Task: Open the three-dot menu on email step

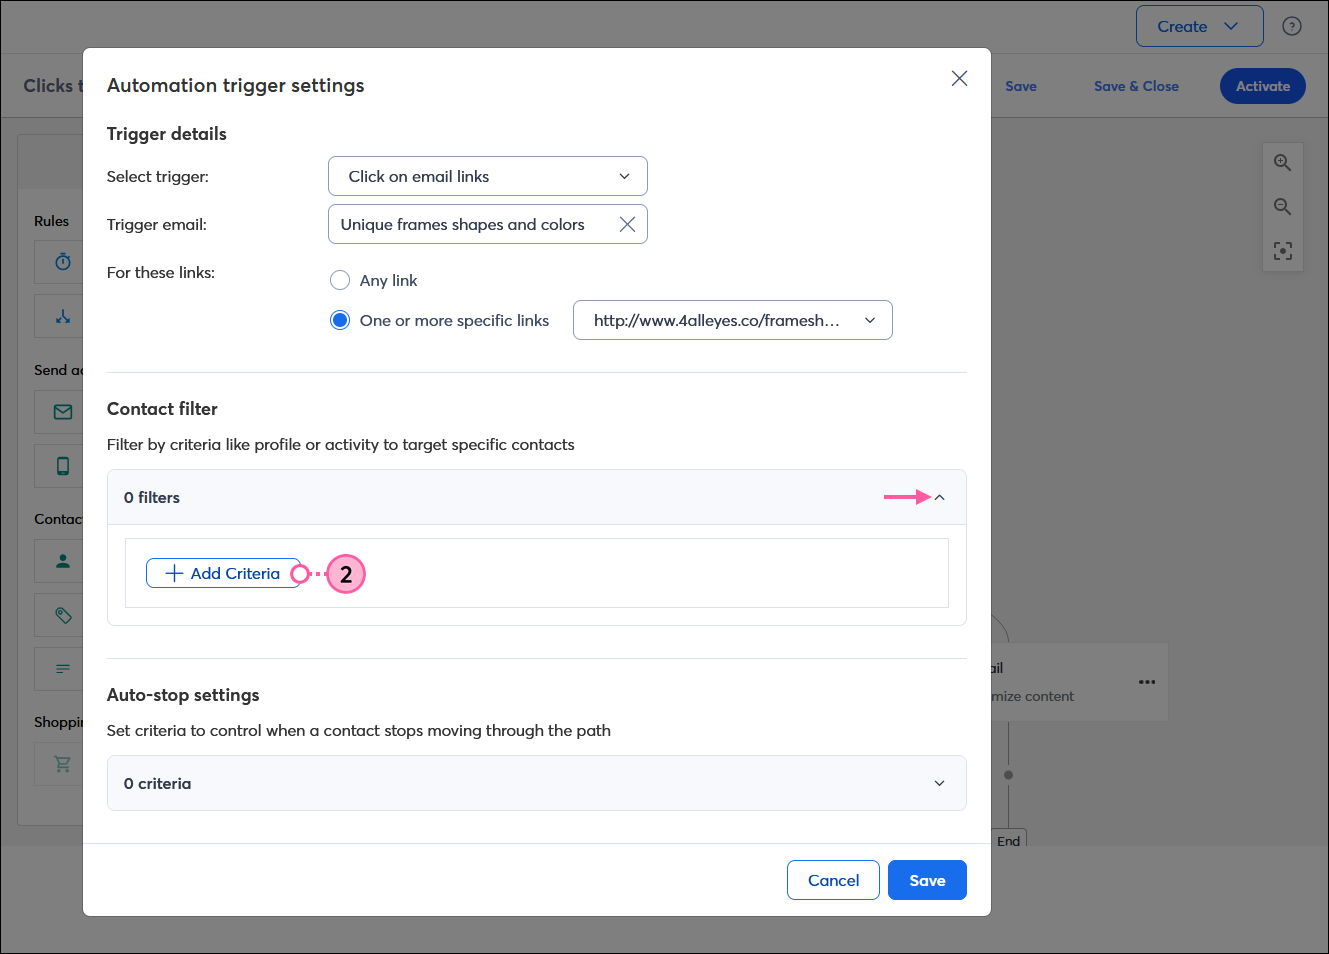Action: [x=1147, y=682]
